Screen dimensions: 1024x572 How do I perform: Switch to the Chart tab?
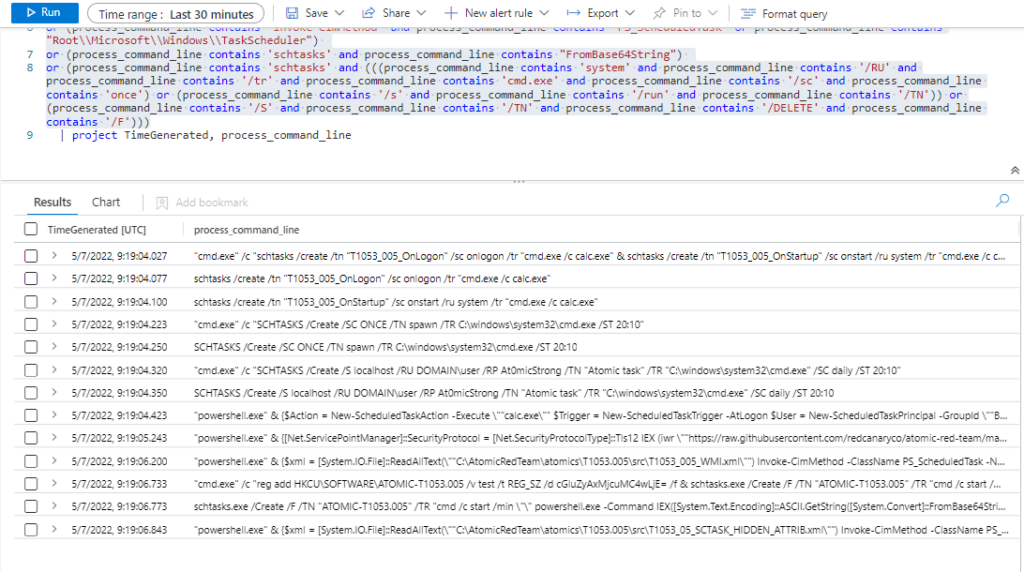click(106, 202)
